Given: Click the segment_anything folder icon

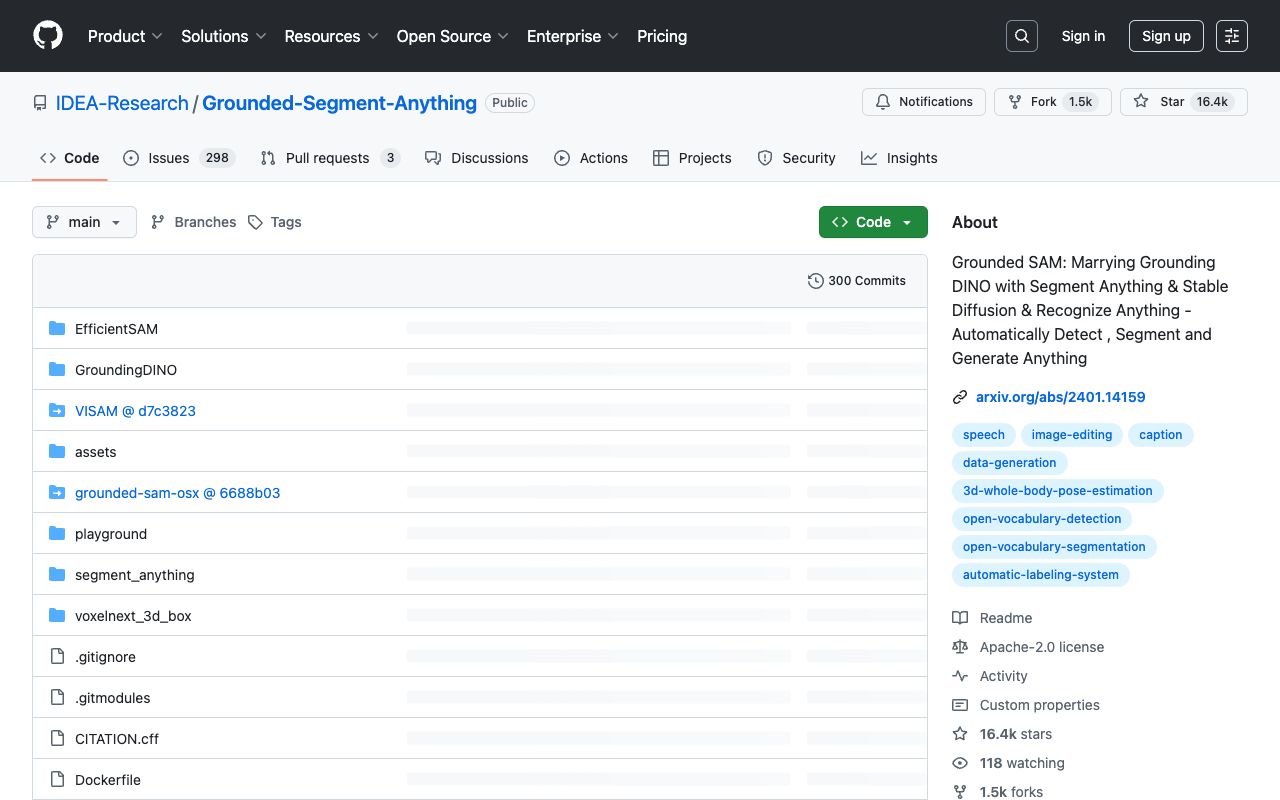Looking at the screenshot, I should point(57,575).
